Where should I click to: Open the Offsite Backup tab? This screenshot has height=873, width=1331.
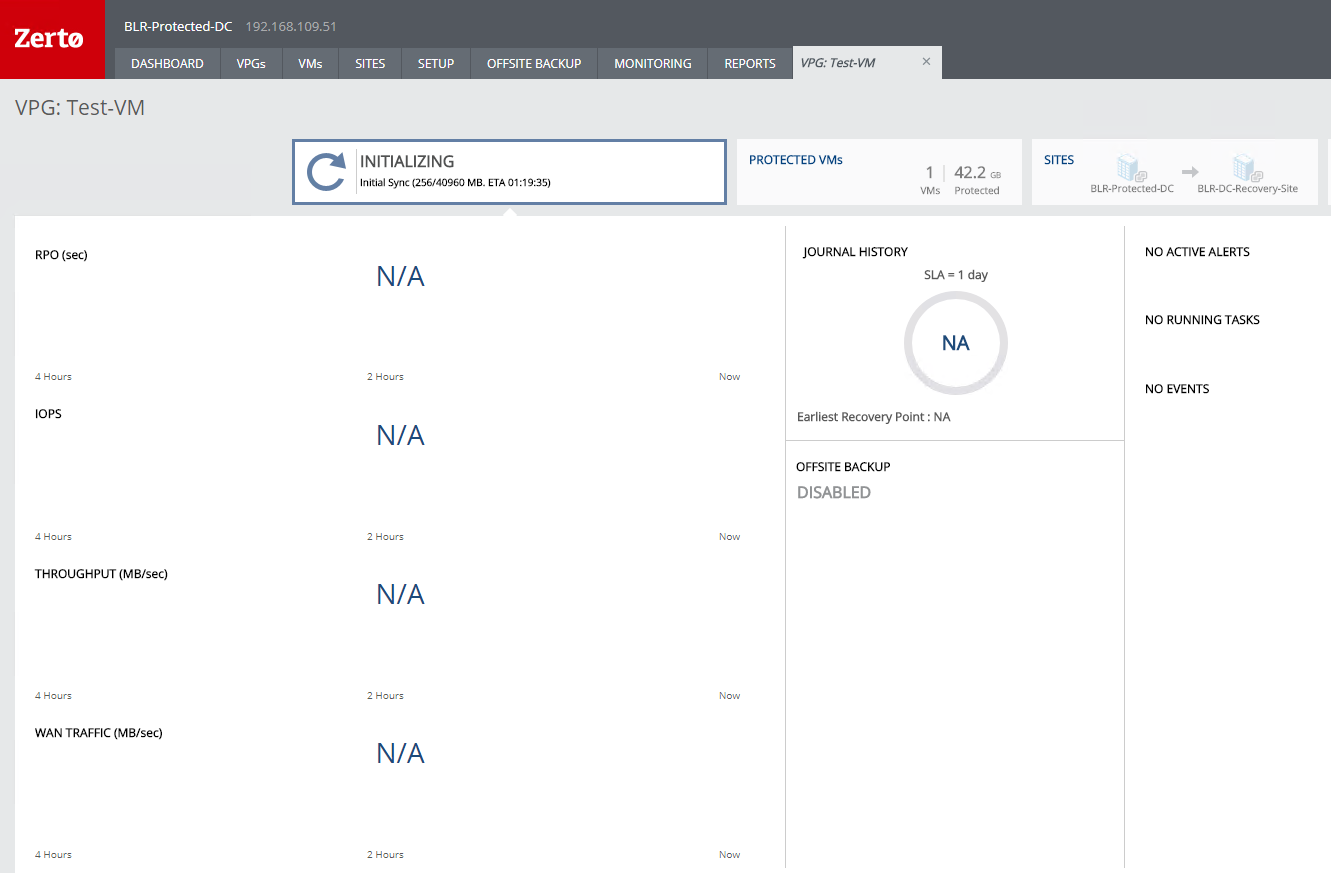coord(534,63)
